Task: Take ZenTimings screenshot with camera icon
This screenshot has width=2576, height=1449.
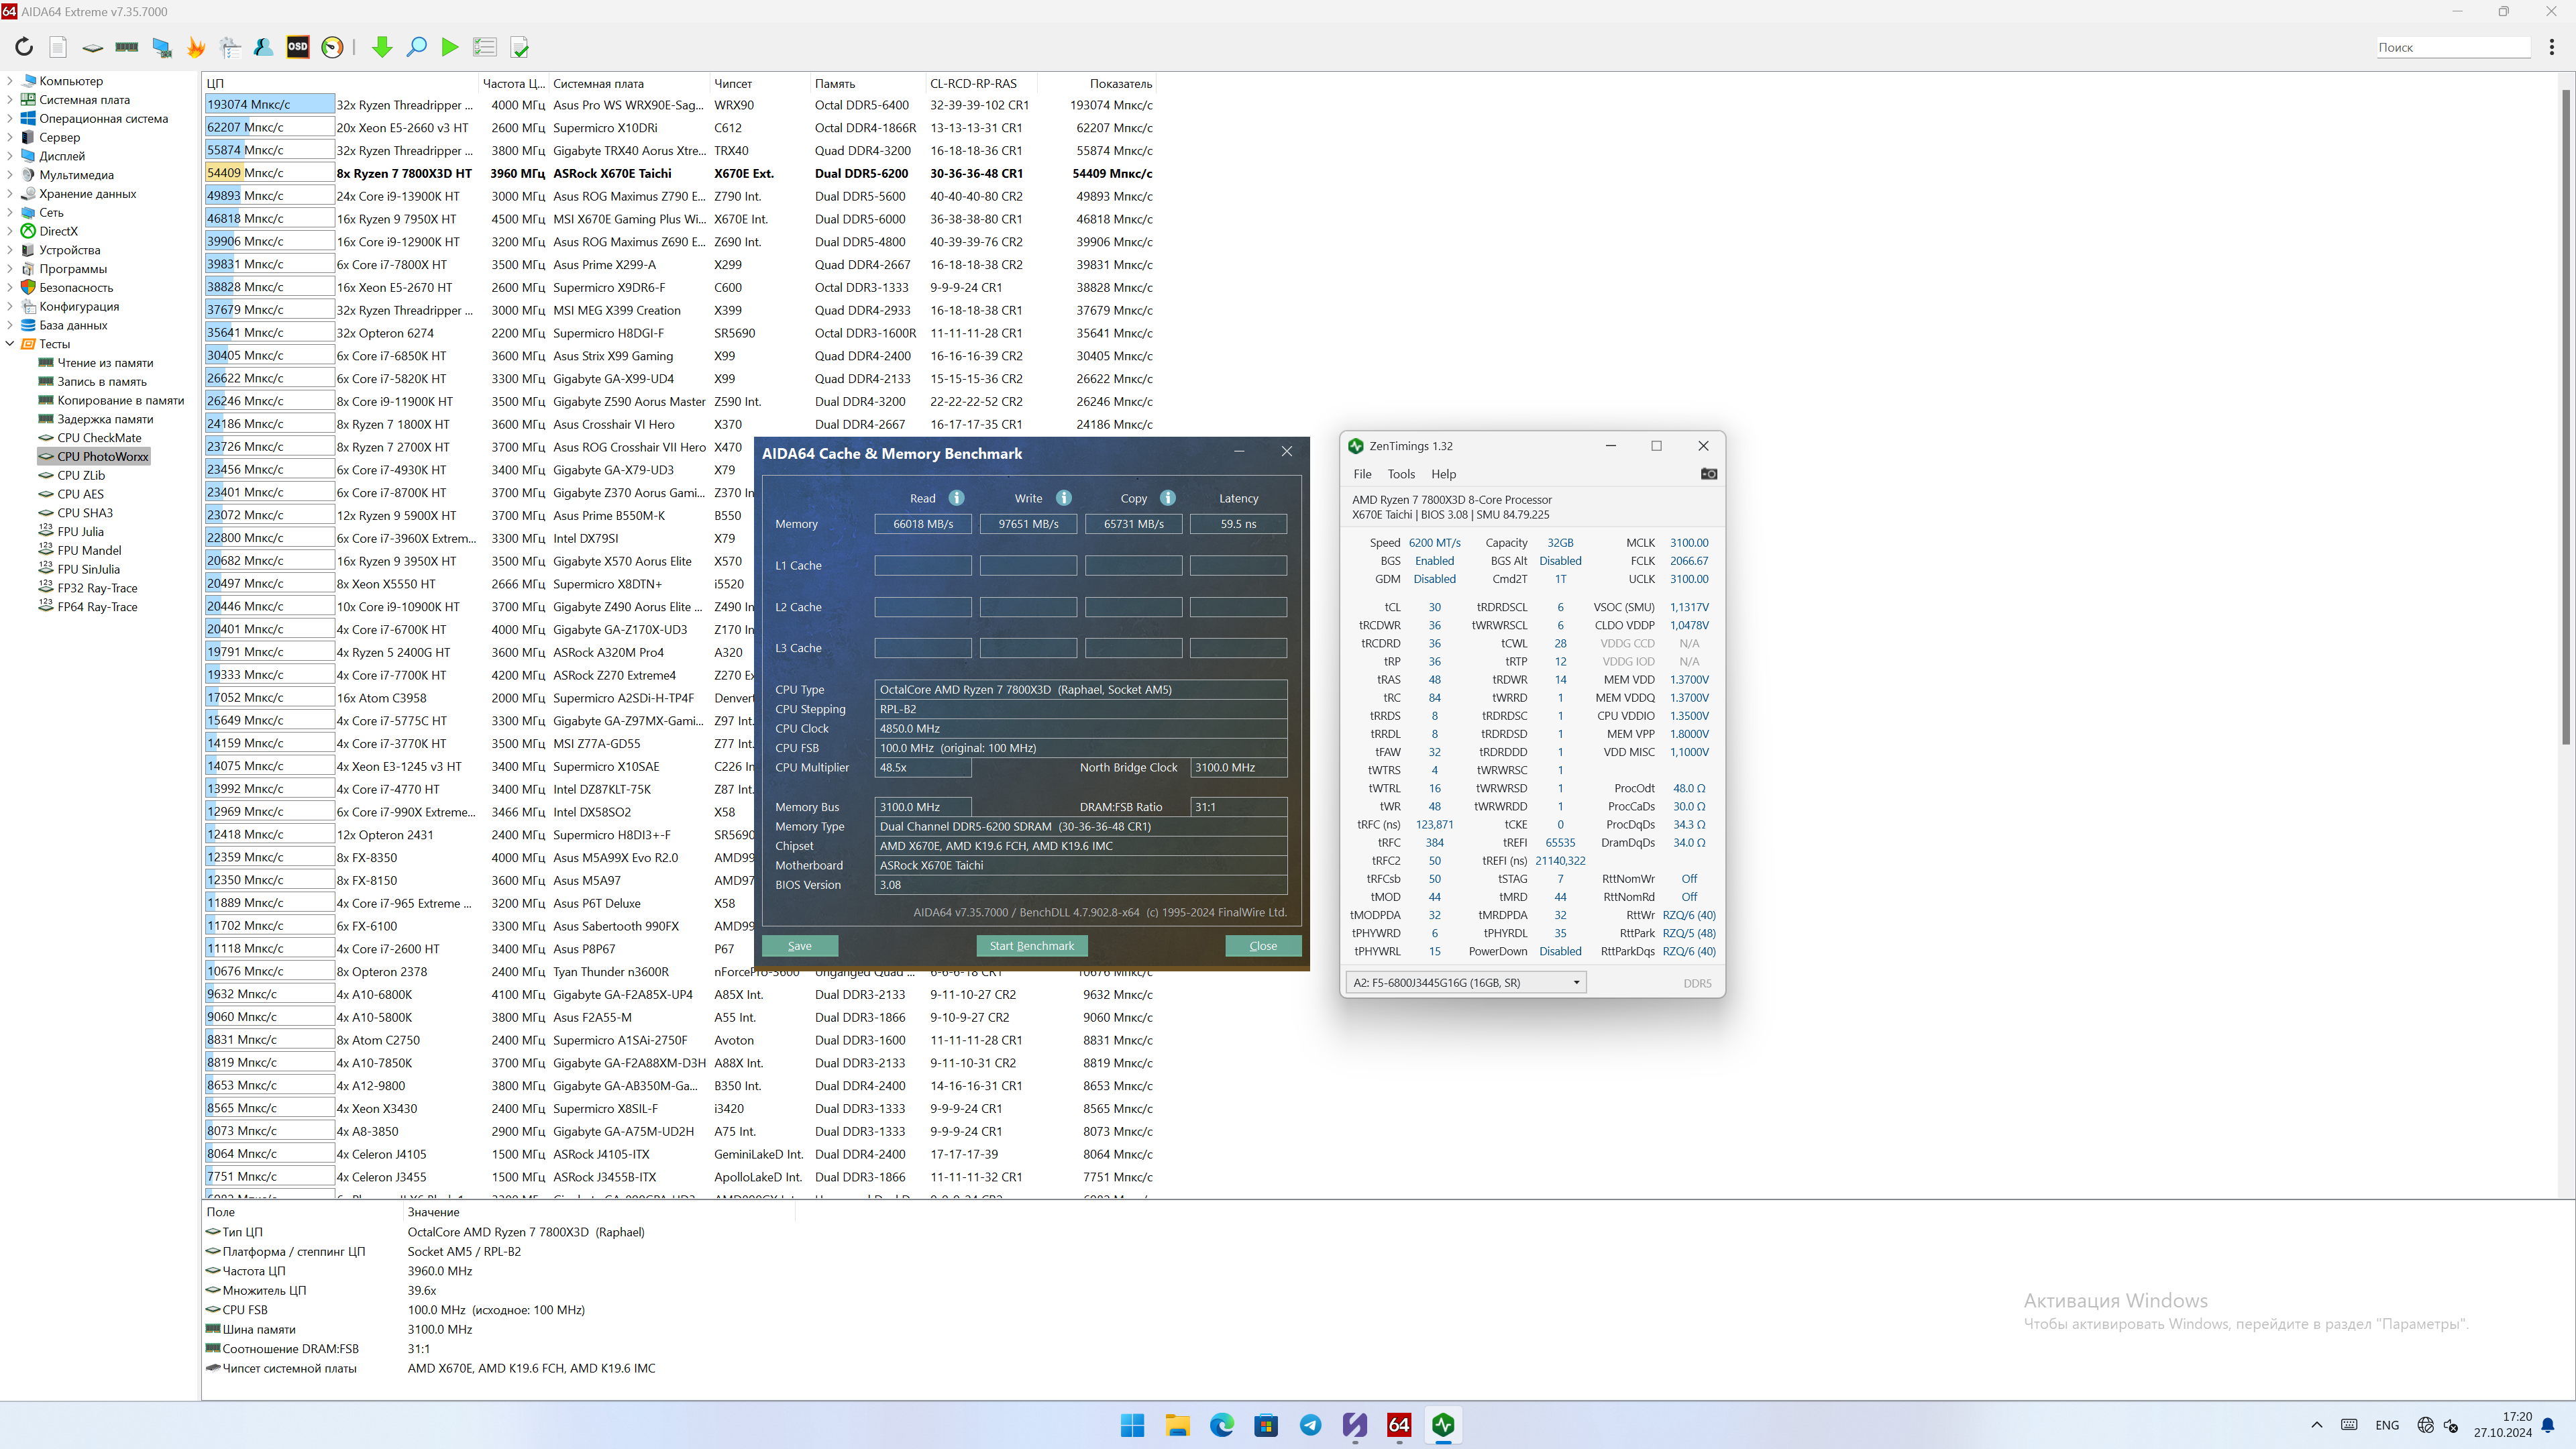Action: (x=1709, y=474)
